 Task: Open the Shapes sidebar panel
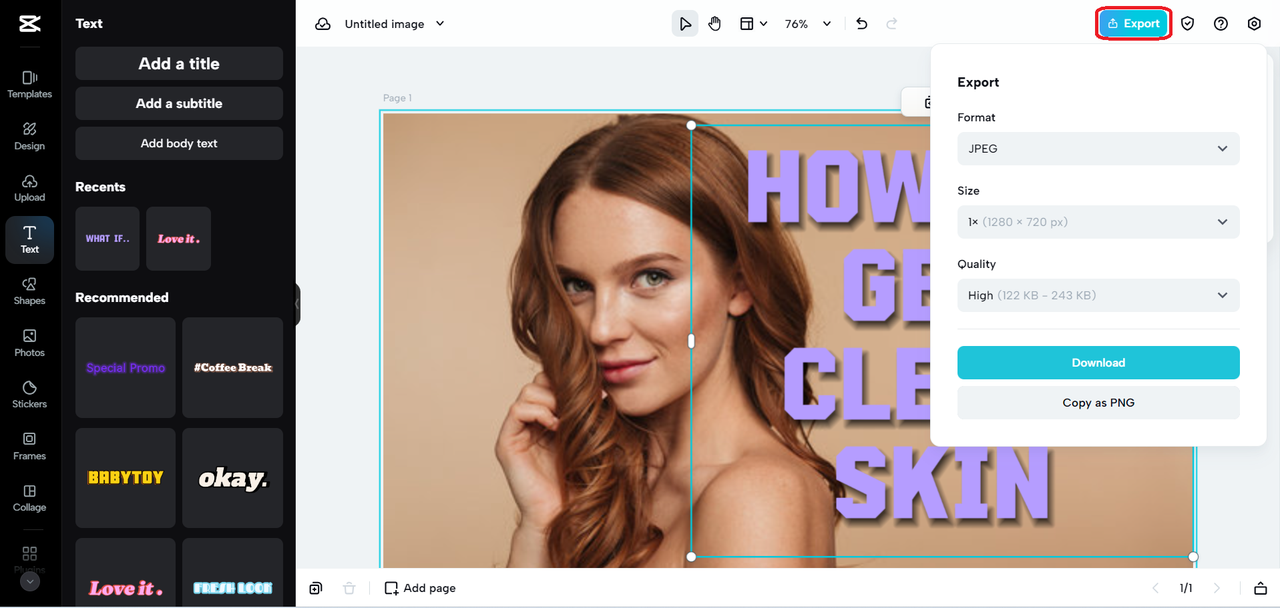[30, 291]
